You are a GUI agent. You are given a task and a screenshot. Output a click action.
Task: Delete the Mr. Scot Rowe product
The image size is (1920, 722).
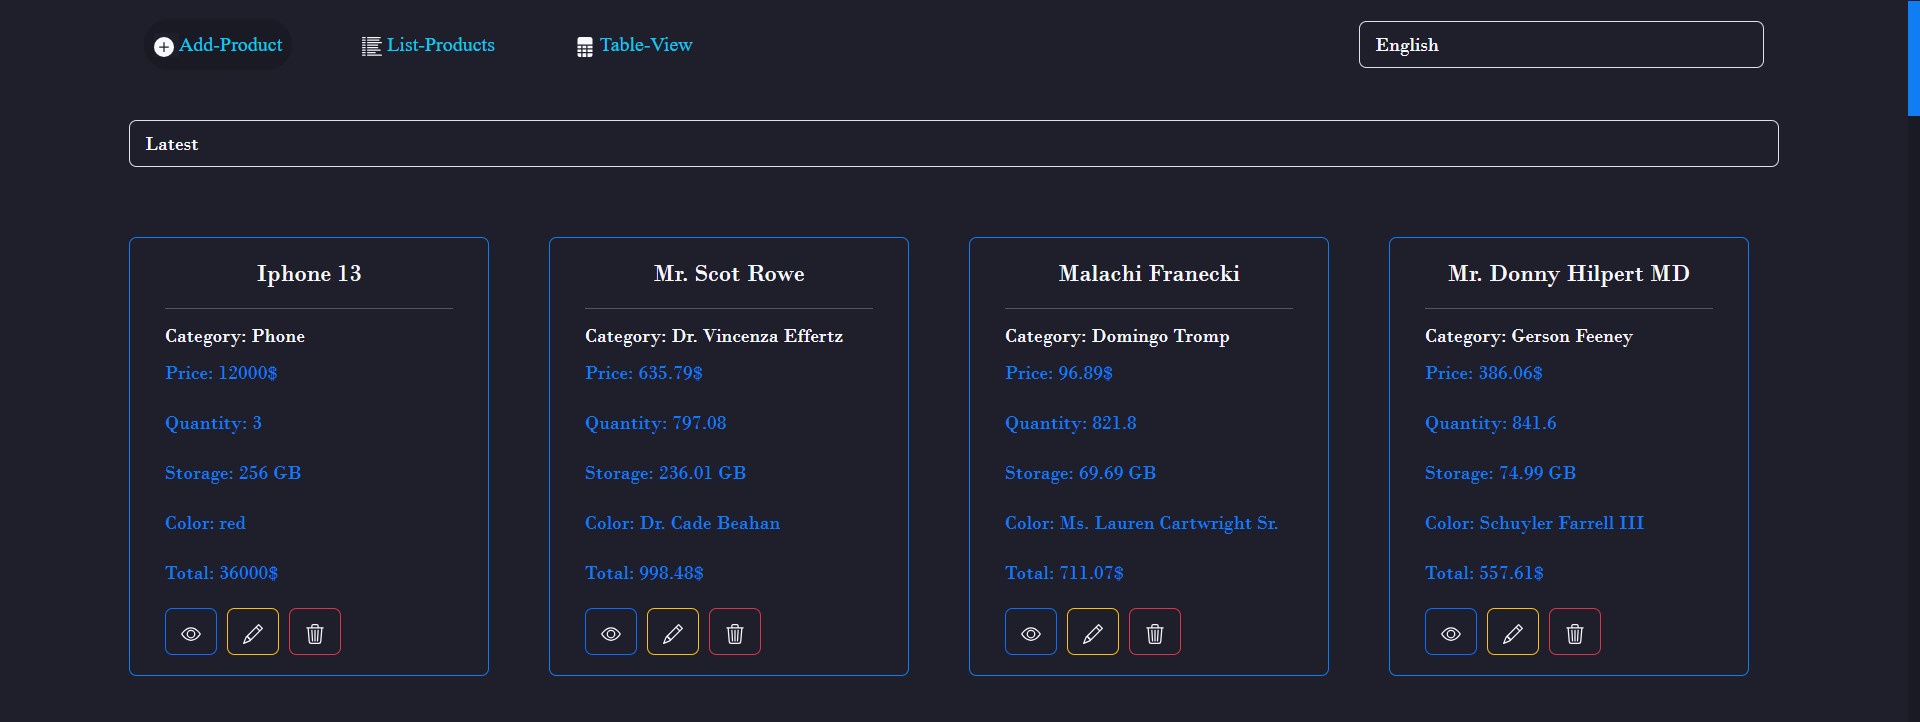(735, 632)
